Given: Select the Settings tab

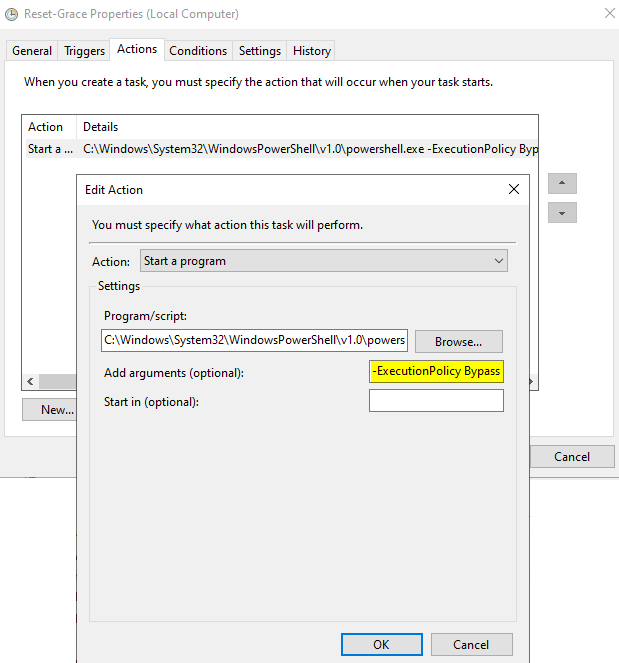Looking at the screenshot, I should pyautogui.click(x=260, y=51).
